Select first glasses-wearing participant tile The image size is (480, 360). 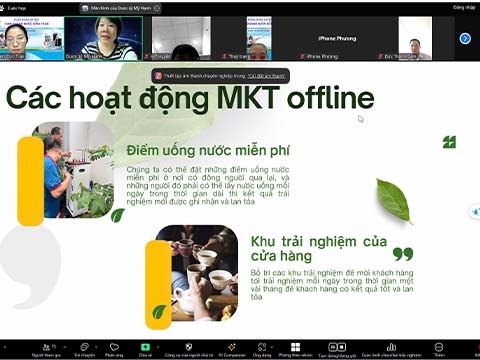[32, 38]
